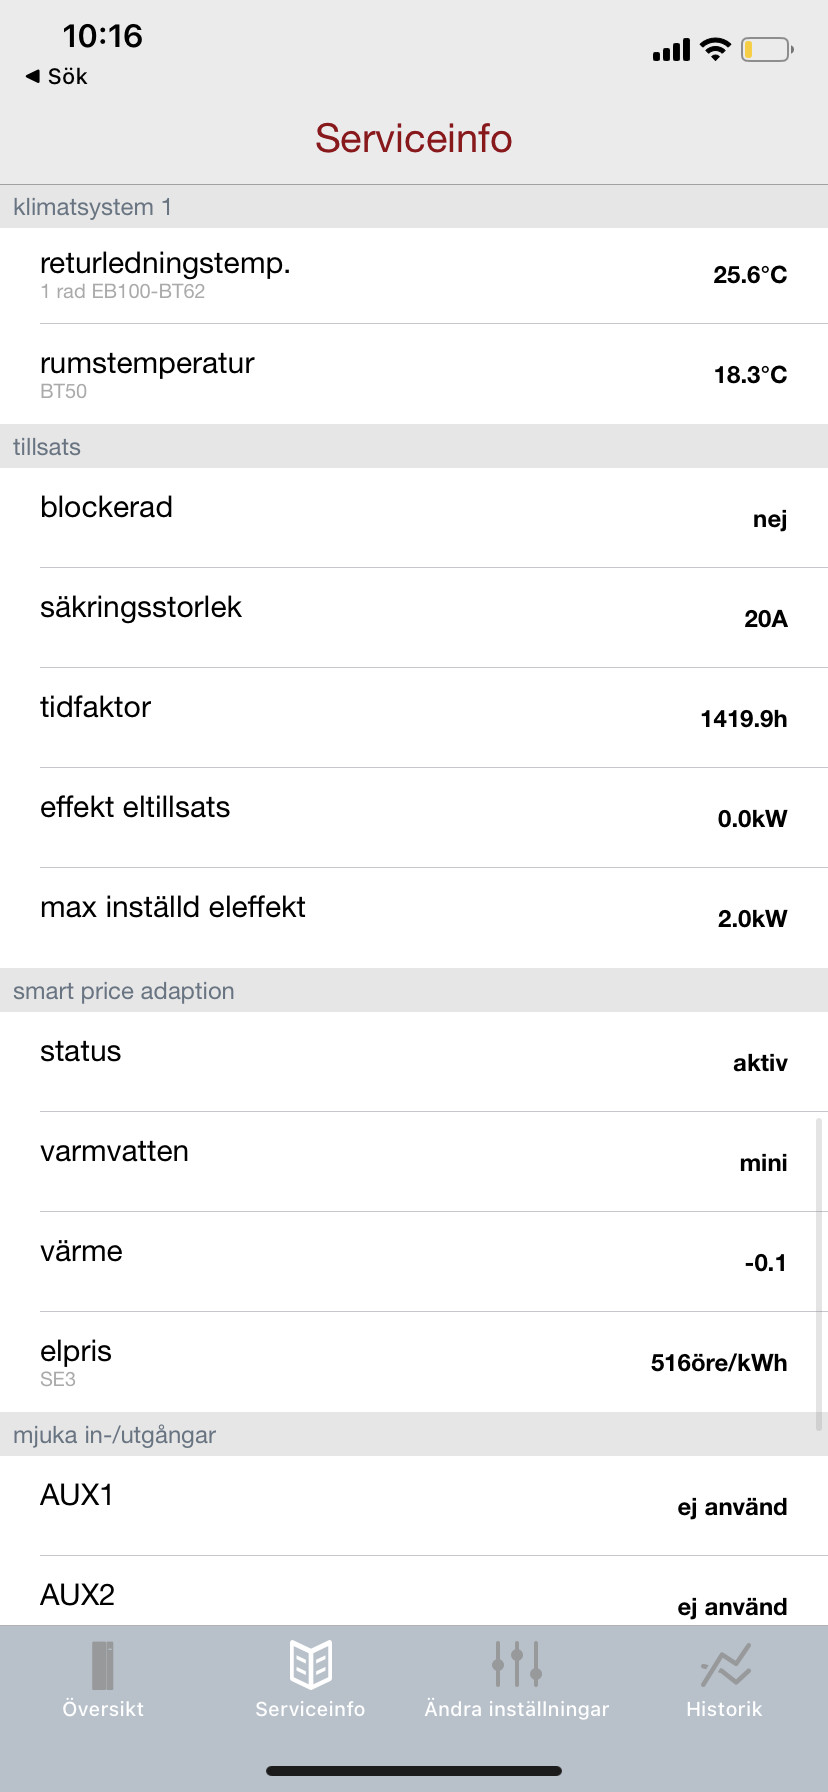
Task: Tap the cellular signal bars
Action: 671,50
